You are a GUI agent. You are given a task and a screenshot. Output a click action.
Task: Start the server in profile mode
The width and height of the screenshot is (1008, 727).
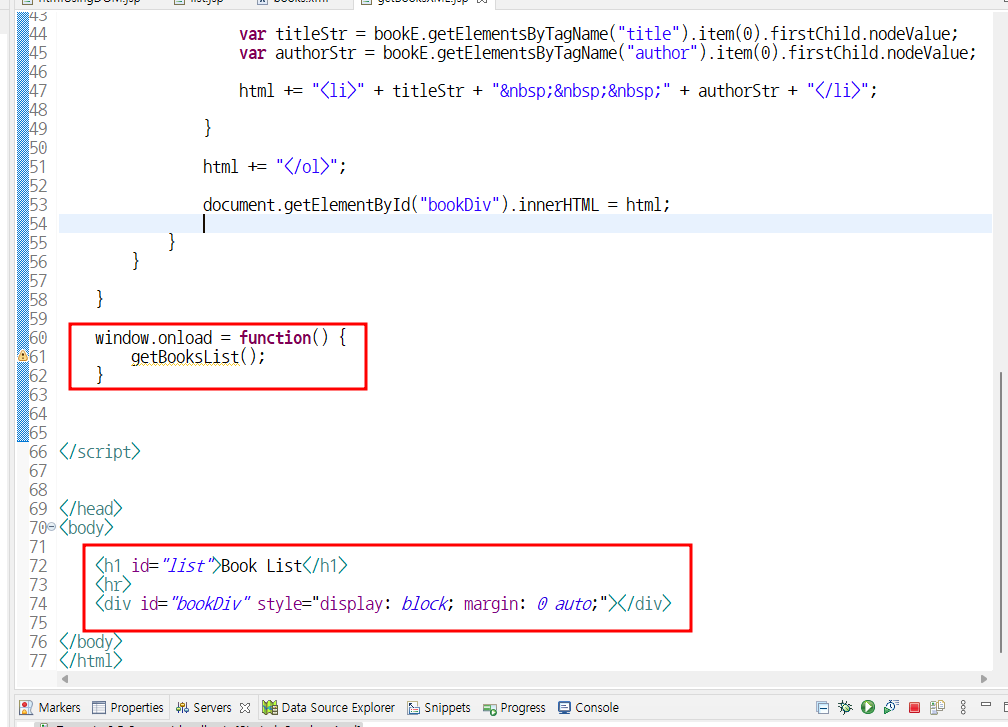pyautogui.click(x=891, y=708)
